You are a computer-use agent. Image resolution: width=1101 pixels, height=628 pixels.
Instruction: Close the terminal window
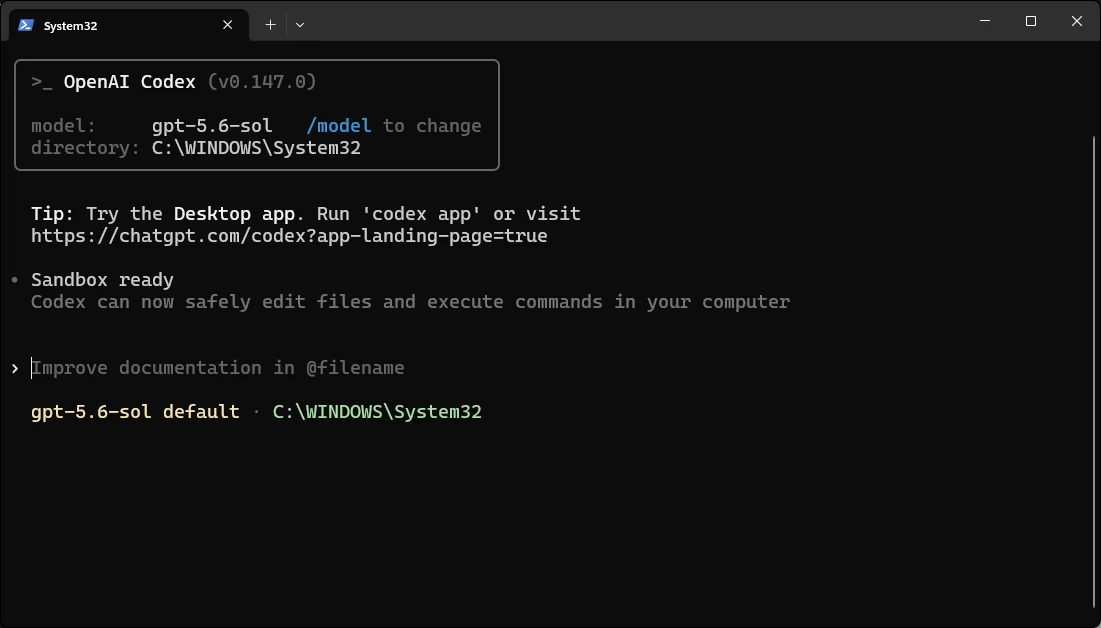[1076, 21]
